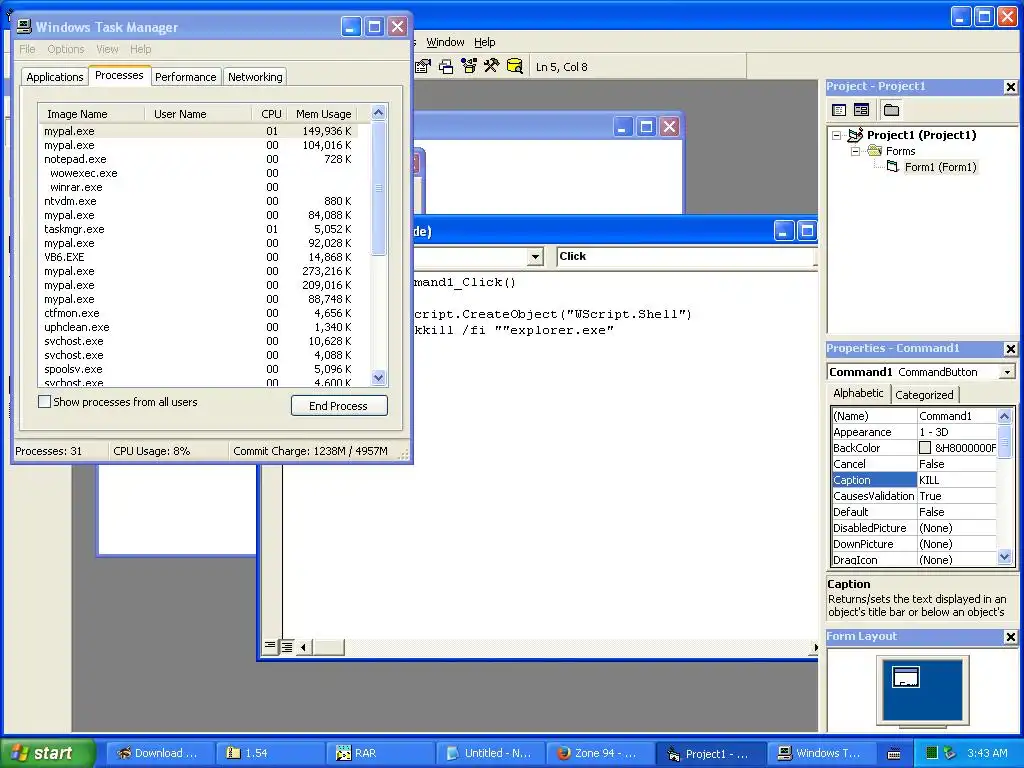
Task: Open the Toolbox toolbar icon
Action: 492,67
